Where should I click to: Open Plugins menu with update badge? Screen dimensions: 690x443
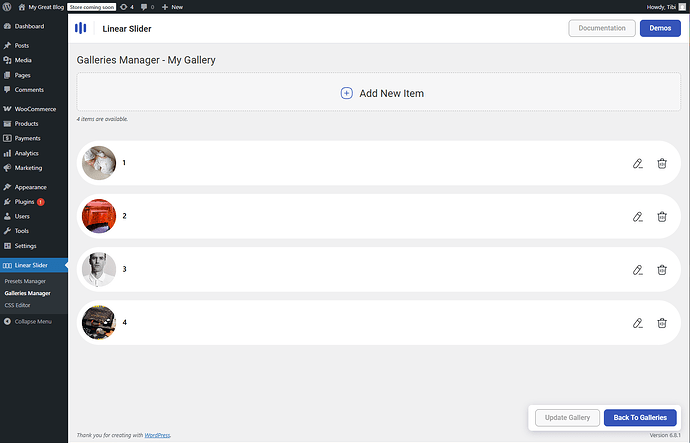coord(34,201)
